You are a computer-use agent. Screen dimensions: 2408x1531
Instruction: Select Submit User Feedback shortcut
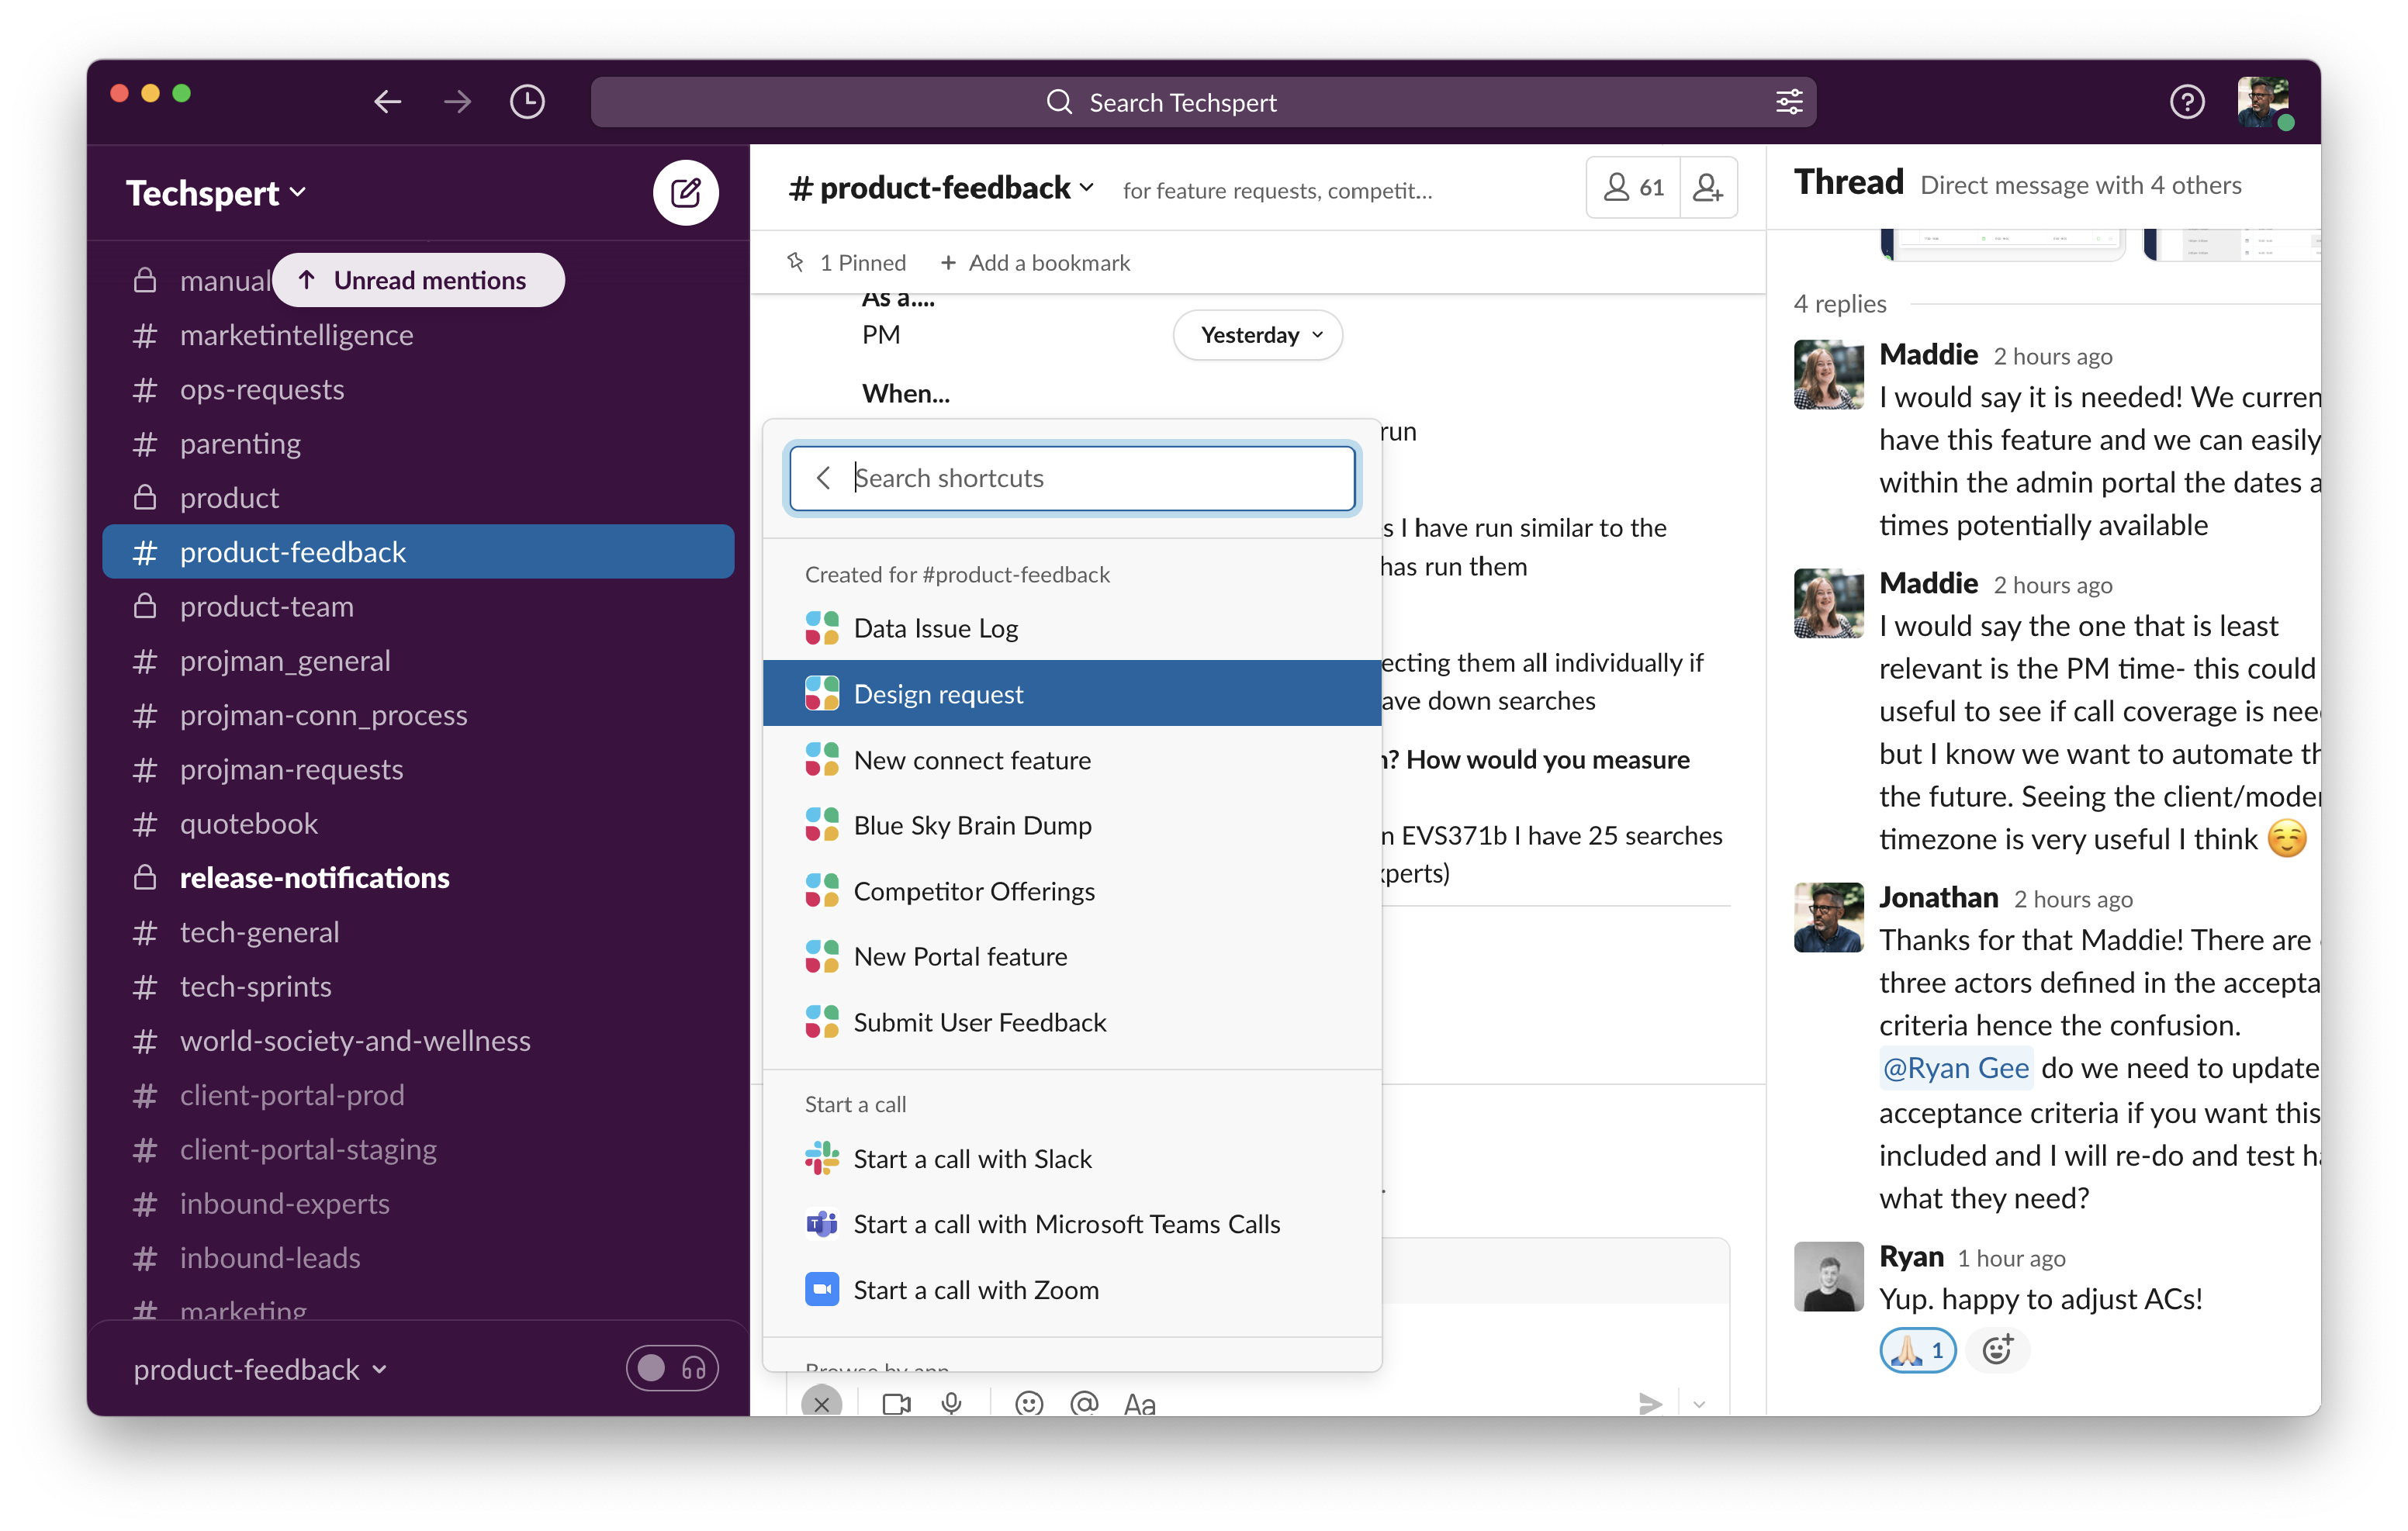1072,1022
